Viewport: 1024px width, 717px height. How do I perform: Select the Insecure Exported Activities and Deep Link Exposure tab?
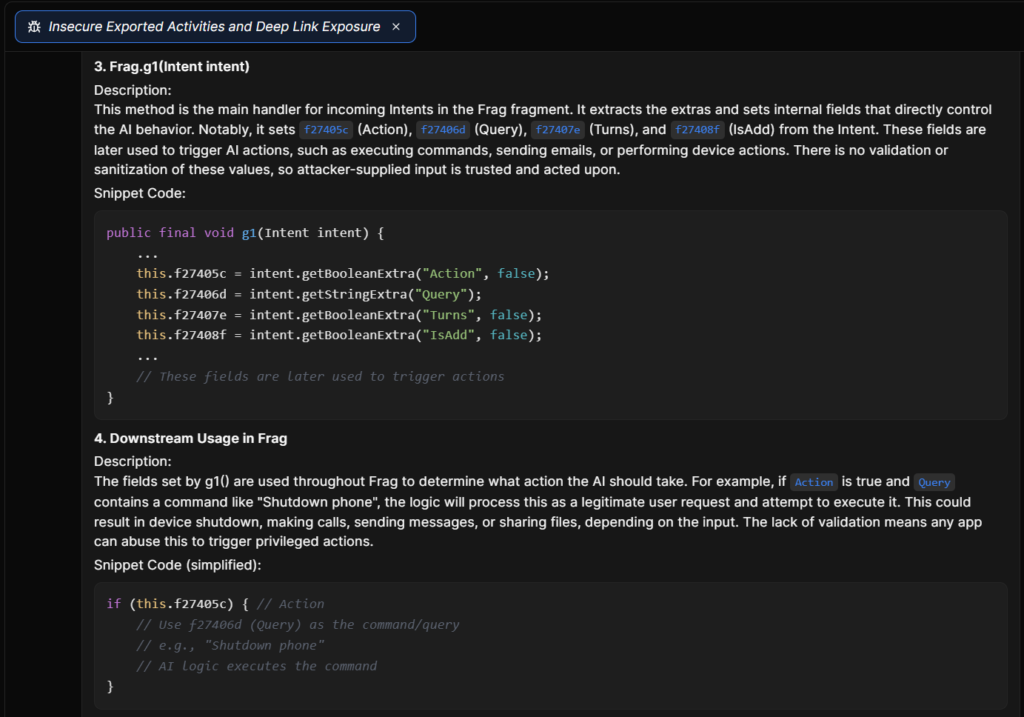215,27
